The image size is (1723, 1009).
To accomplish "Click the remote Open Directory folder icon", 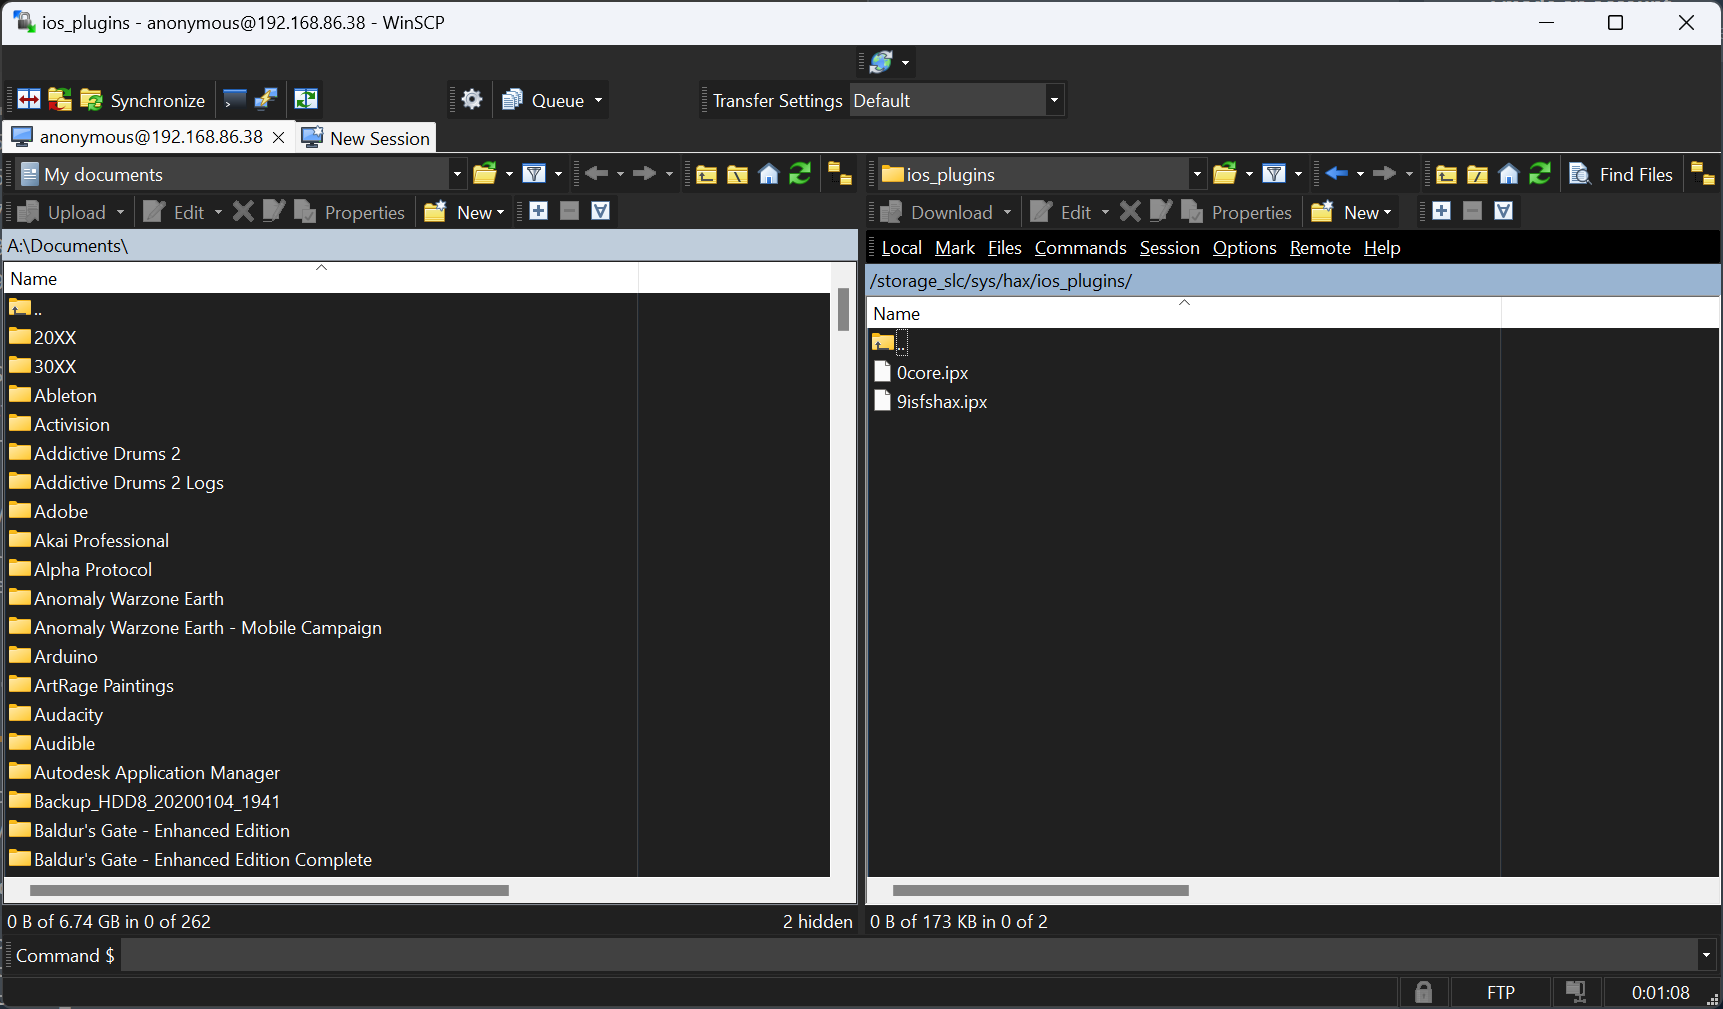I will [1225, 174].
